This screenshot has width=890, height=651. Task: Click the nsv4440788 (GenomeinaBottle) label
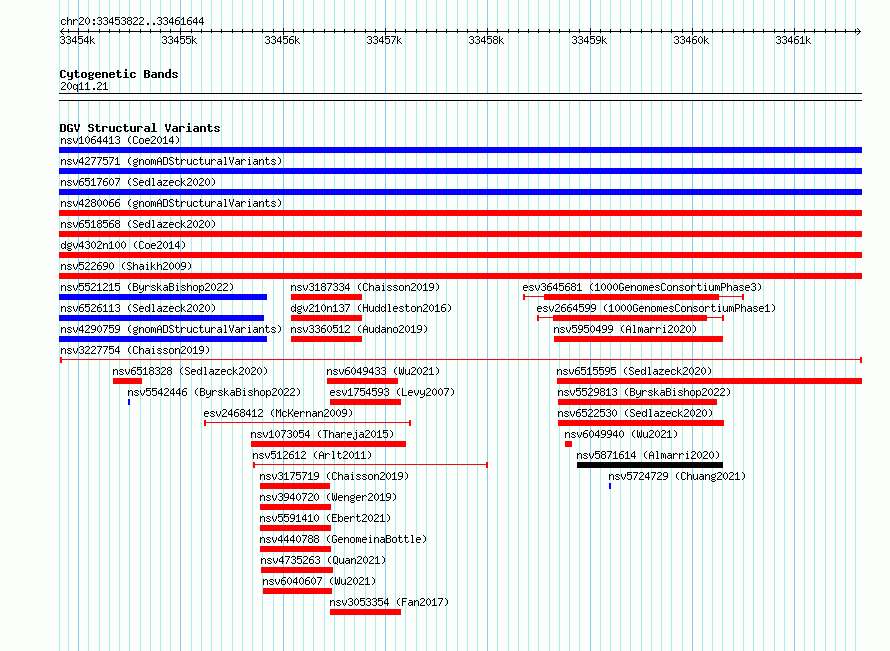(x=343, y=539)
